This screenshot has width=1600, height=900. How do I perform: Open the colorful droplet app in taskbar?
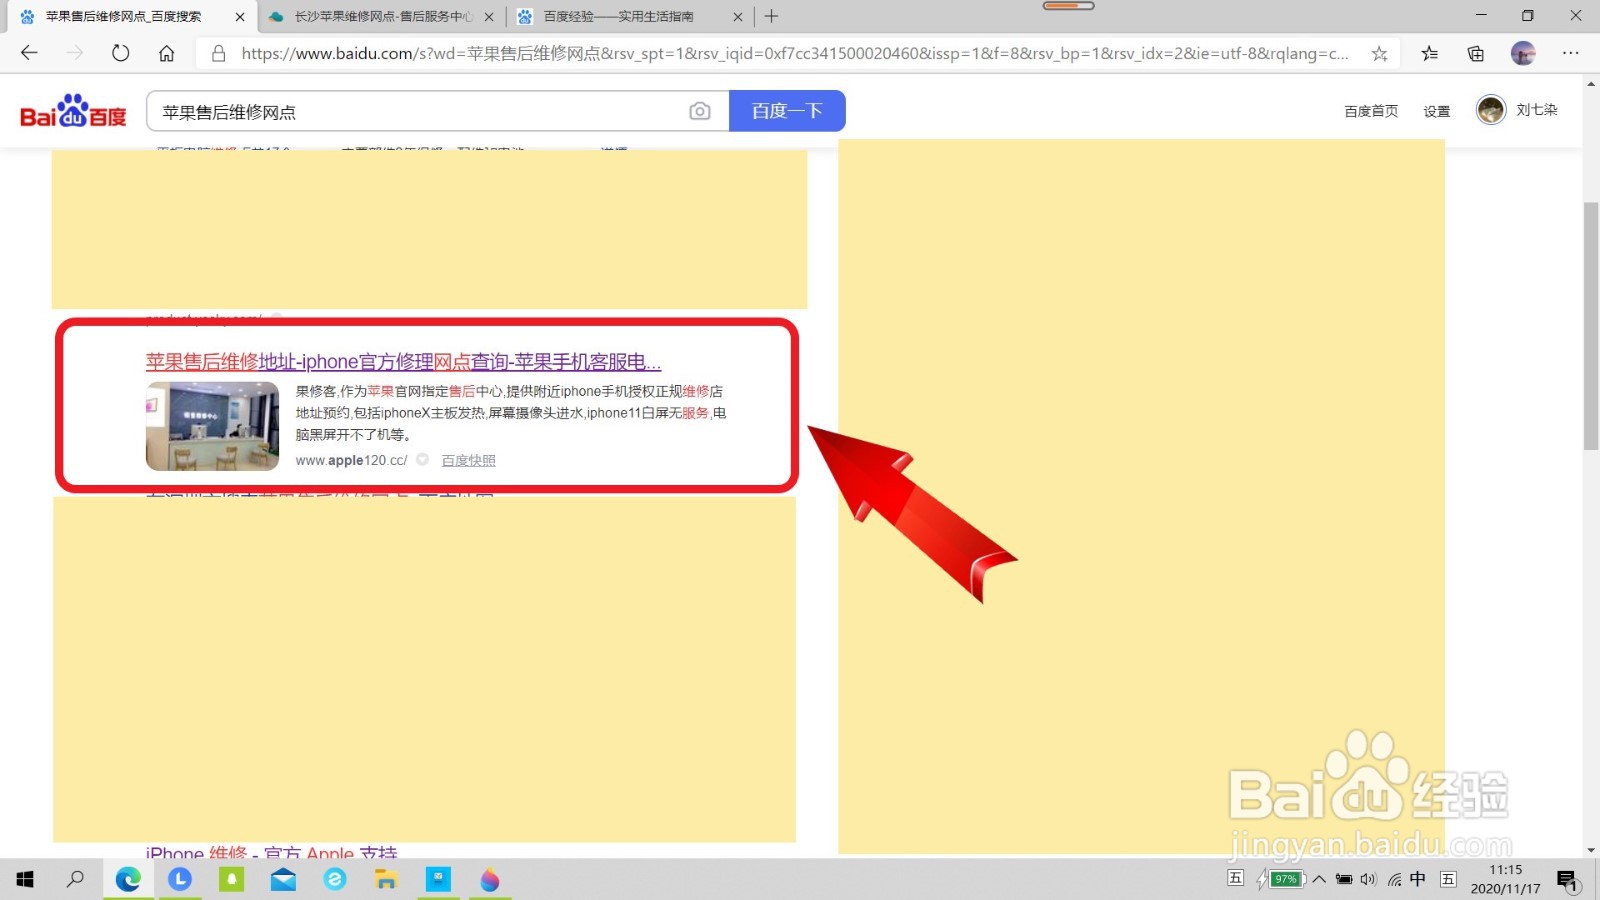(x=490, y=879)
